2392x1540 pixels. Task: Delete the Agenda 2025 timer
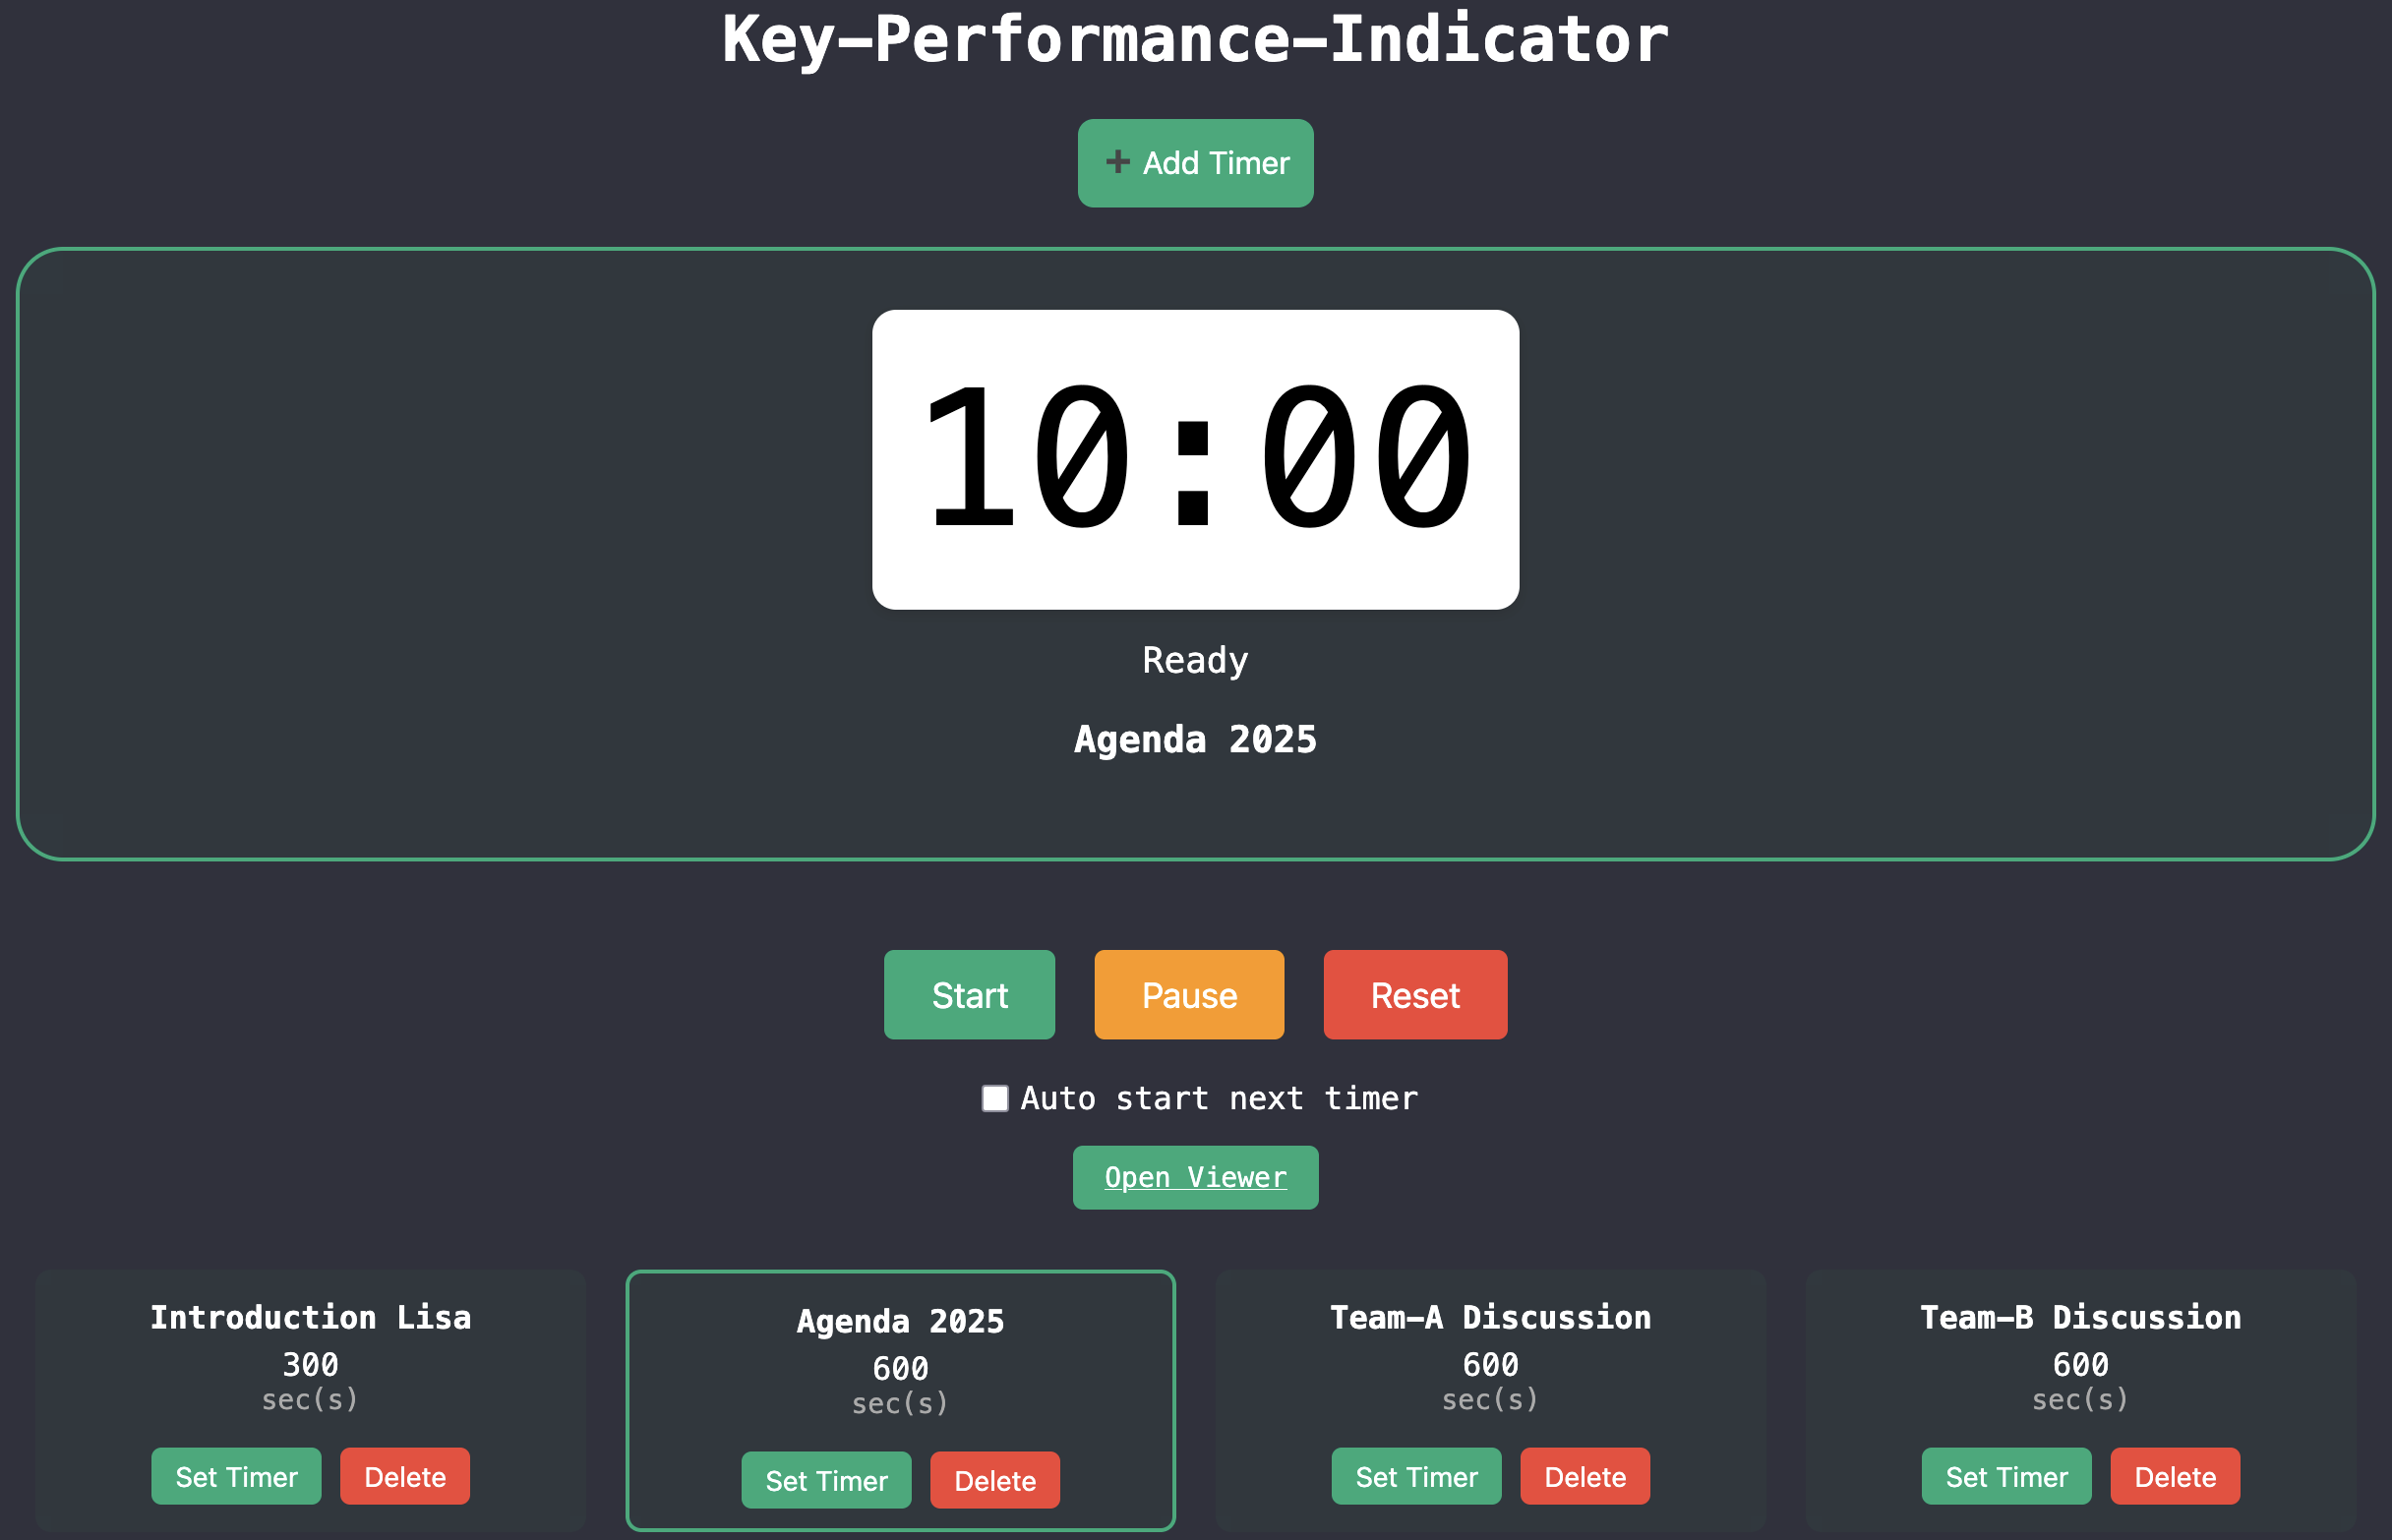click(994, 1480)
